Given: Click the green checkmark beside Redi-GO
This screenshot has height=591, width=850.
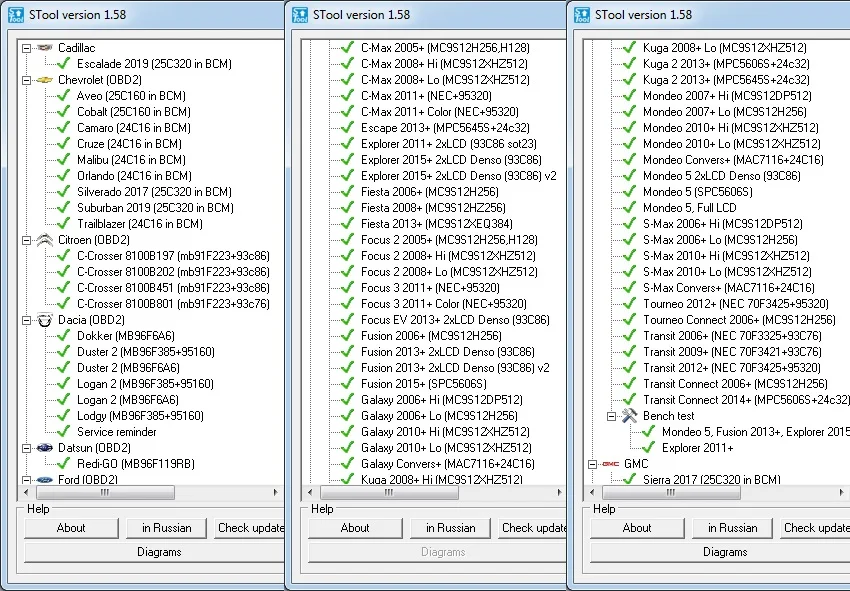Looking at the screenshot, I should click(63, 464).
